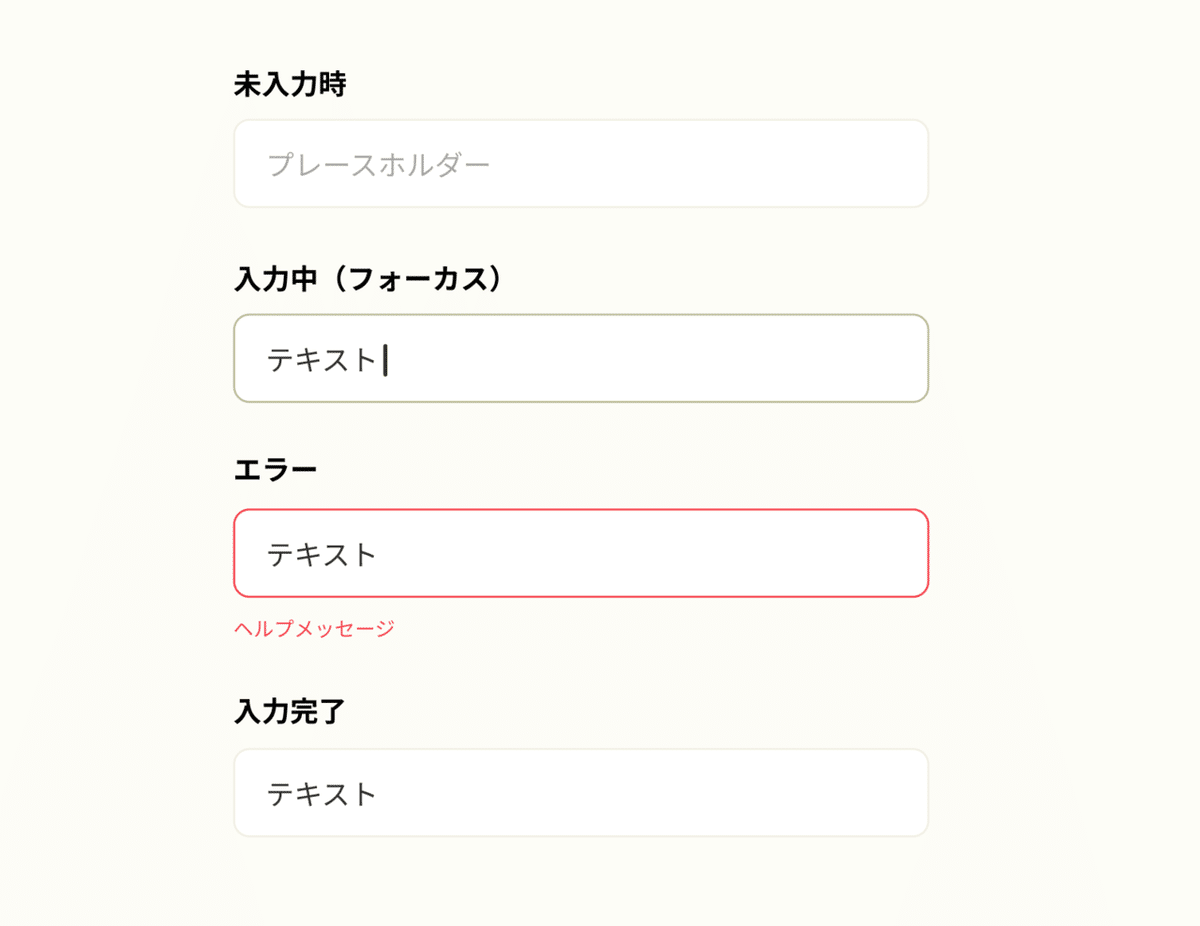Viewport: 1200px width, 926px height.
Task: Click the テキスト text in the error field
Action: click(318, 553)
